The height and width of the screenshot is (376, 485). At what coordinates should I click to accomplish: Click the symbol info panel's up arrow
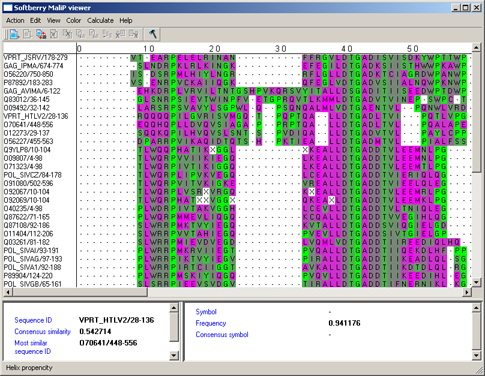point(476,308)
